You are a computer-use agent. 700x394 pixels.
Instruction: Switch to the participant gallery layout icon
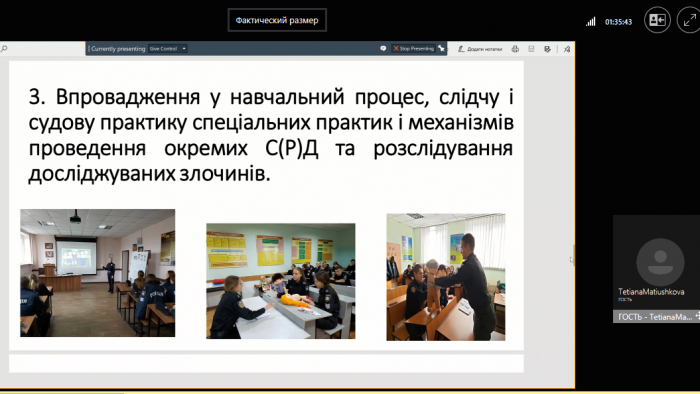(657, 20)
